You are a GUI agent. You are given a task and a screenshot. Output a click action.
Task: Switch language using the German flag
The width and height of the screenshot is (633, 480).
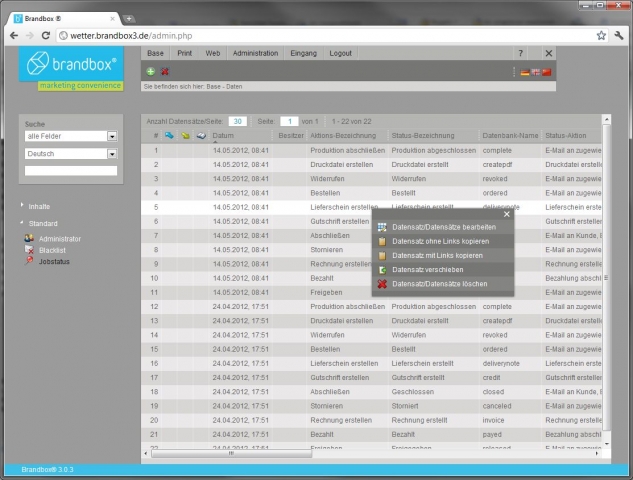(525, 72)
